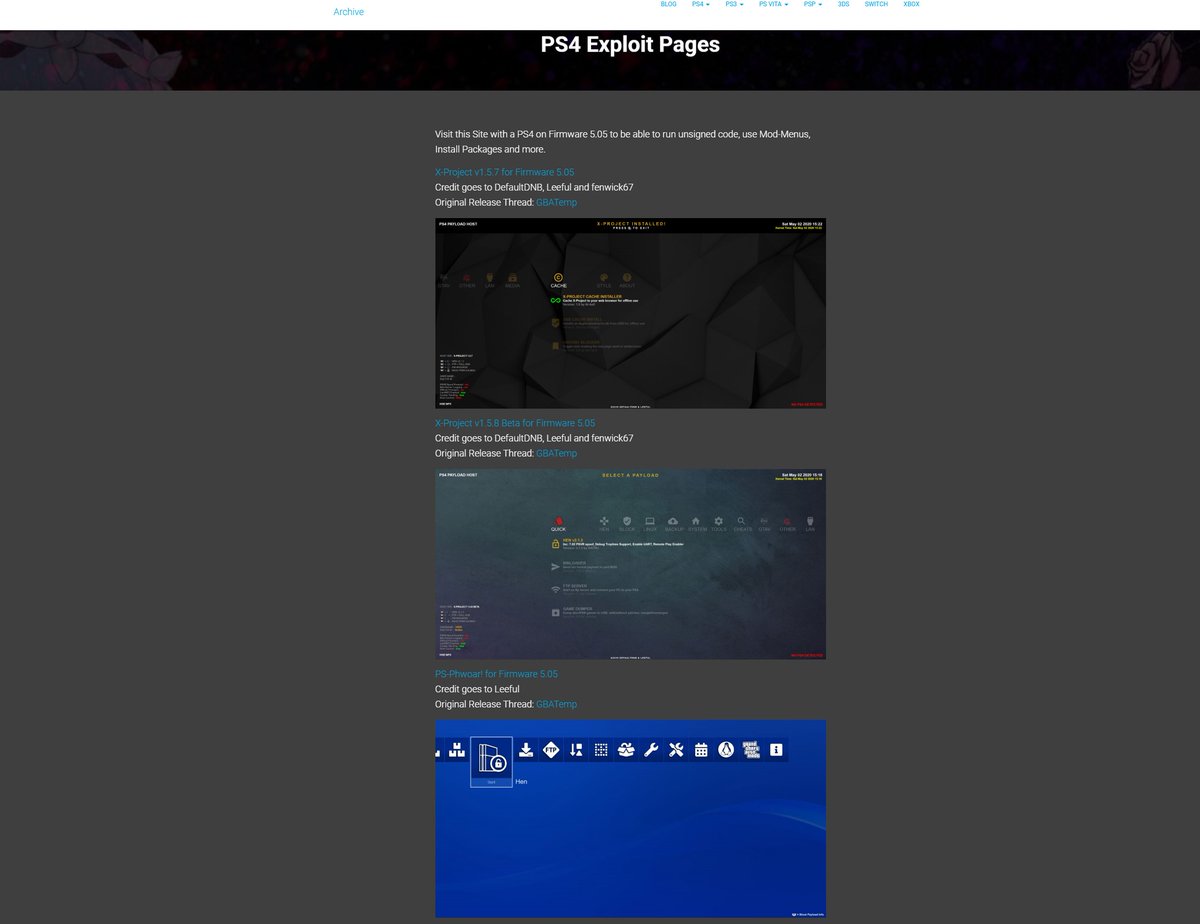
Task: Click the BLOCK shield icon in the Beta screenshot
Action: point(627,521)
